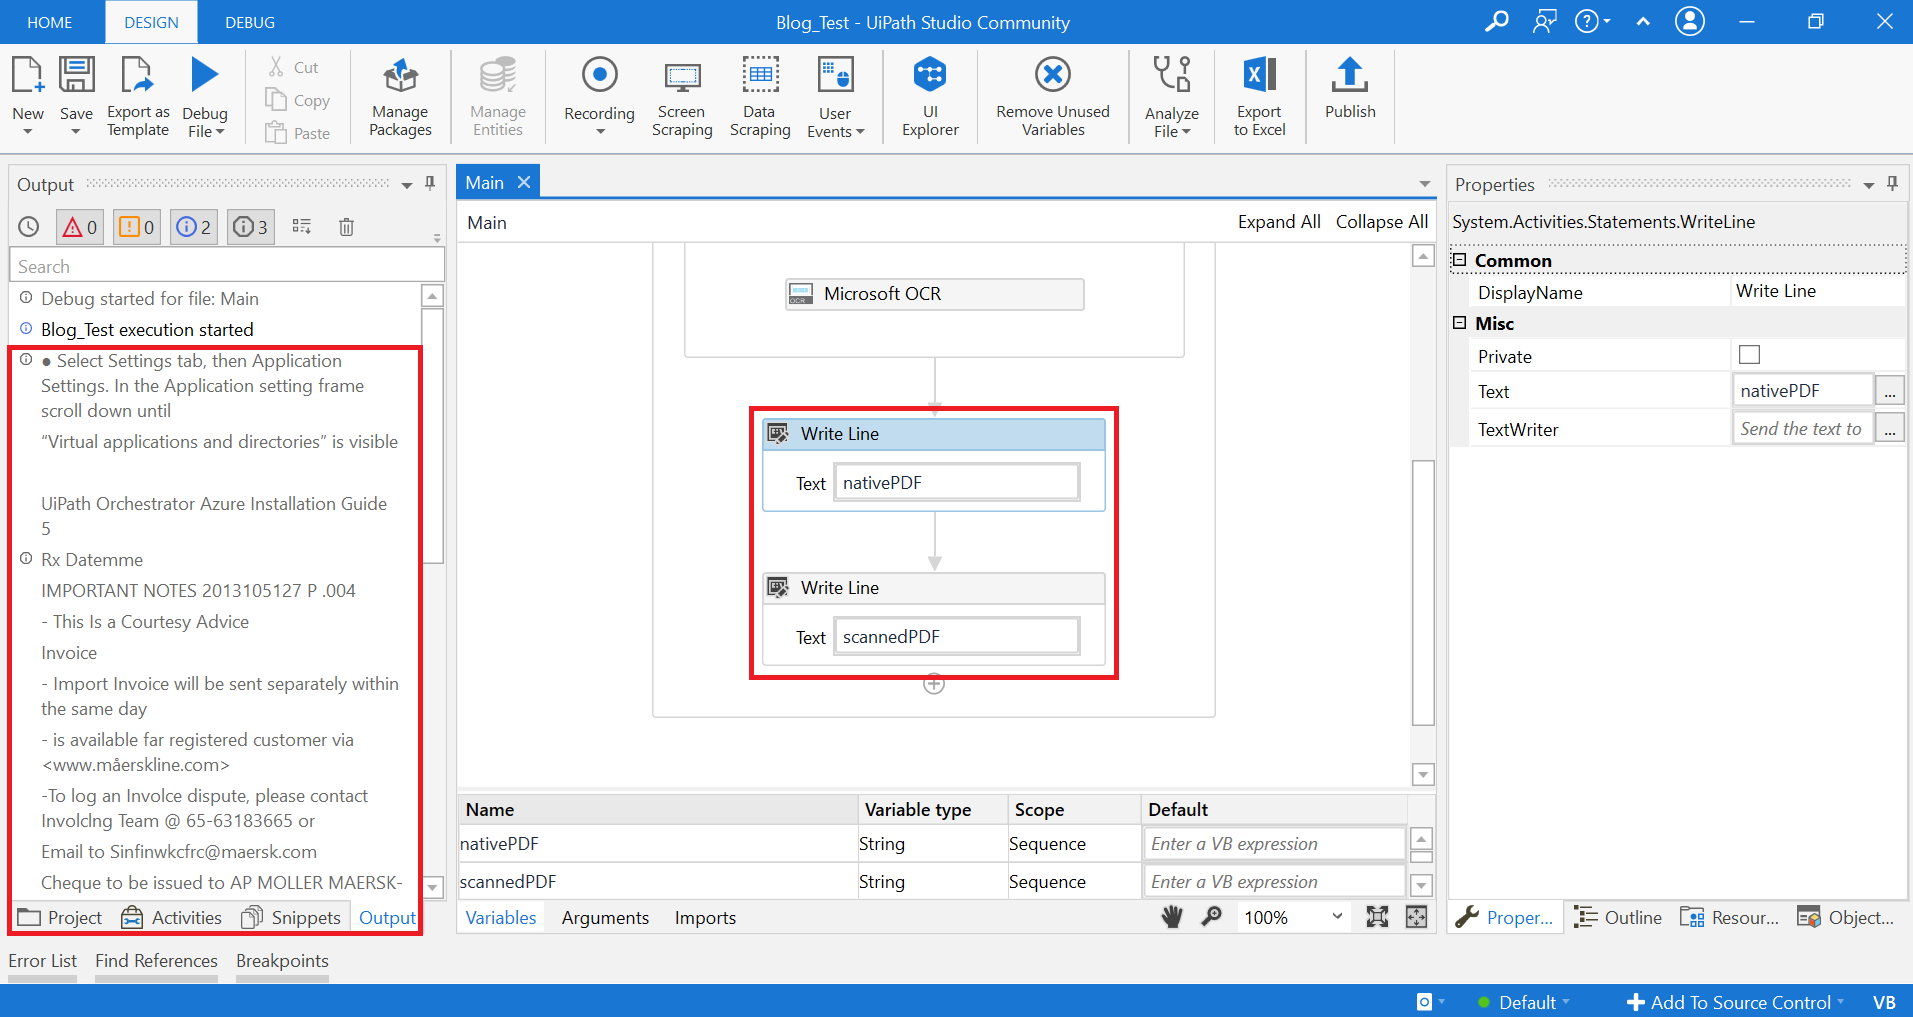
Task: Publish the project
Action: (x=1350, y=88)
